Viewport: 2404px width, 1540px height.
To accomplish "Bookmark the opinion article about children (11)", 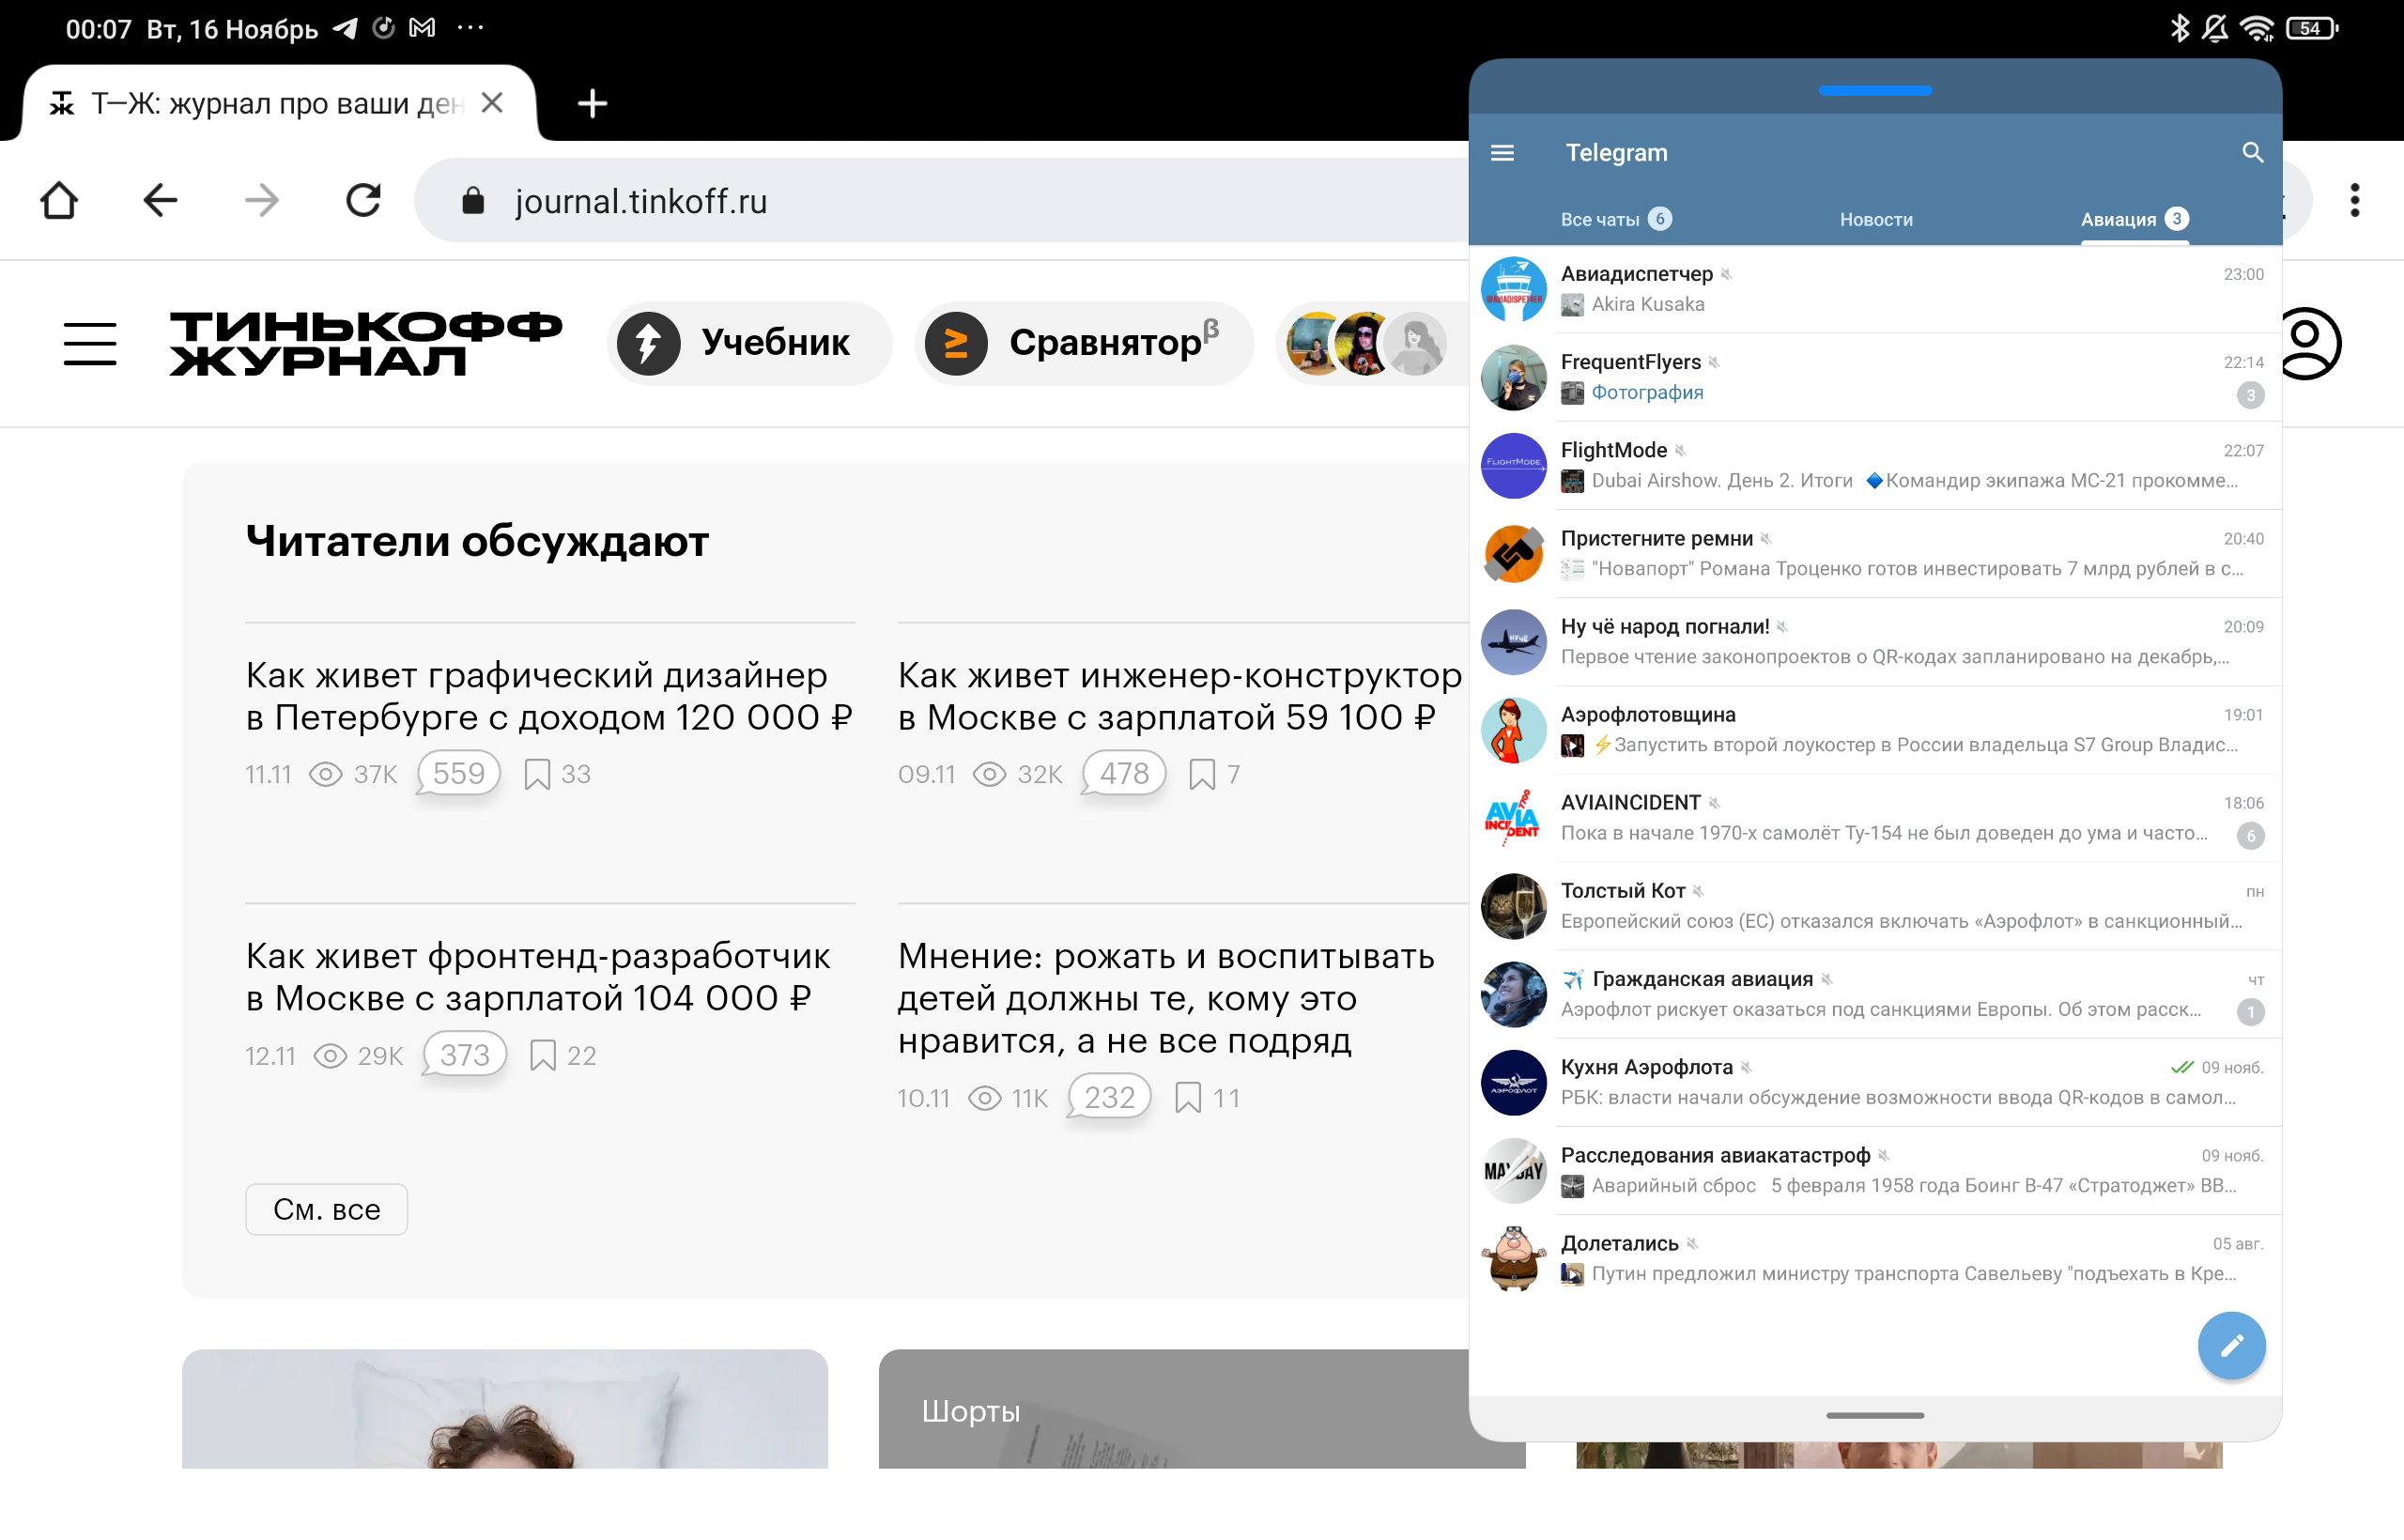I will tap(1188, 1098).
